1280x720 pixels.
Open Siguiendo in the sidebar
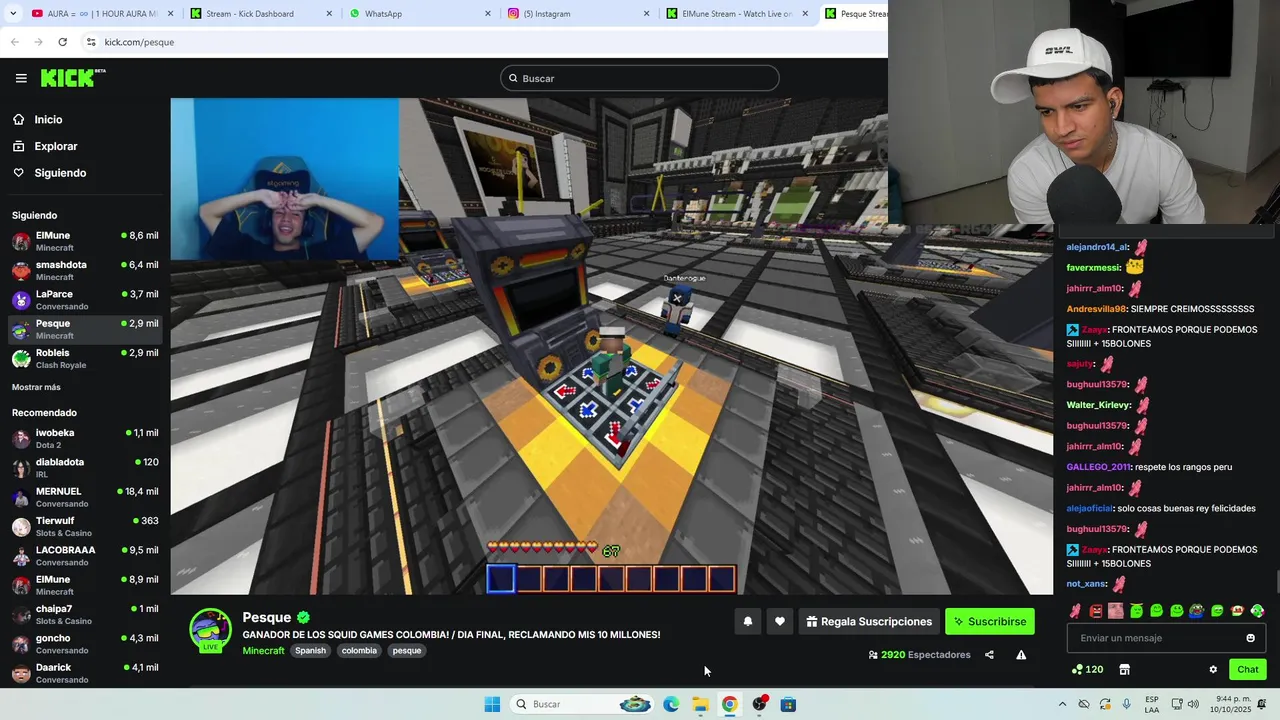tap(60, 173)
